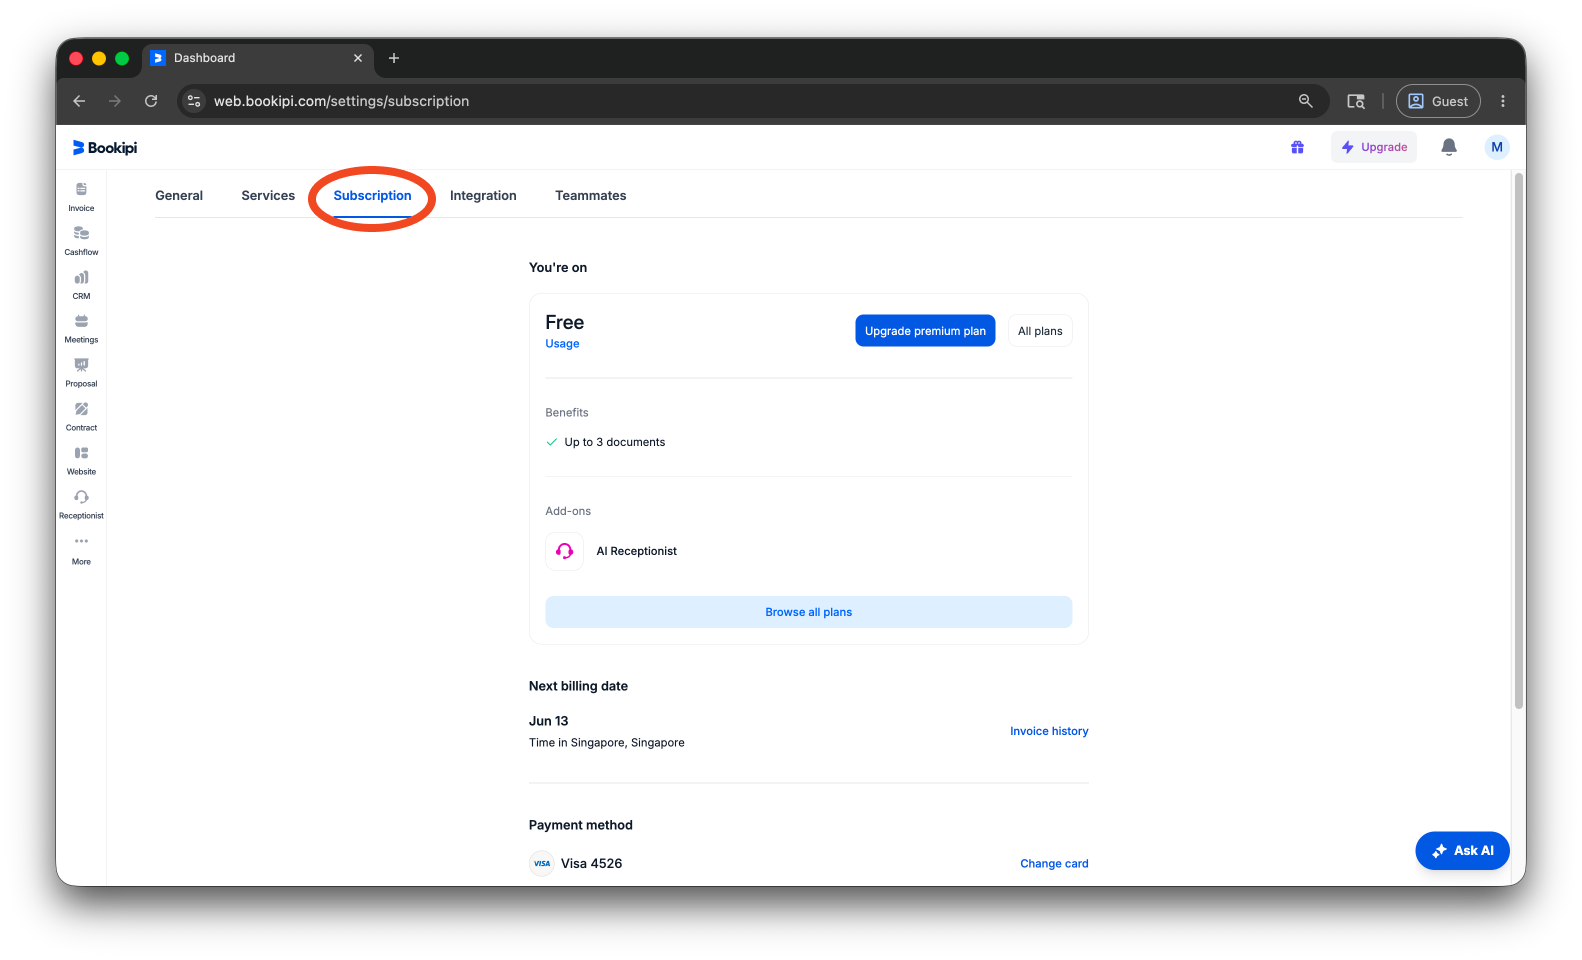Image resolution: width=1582 pixels, height=960 pixels.
Task: Open the notifications bell
Action: pos(1448,147)
